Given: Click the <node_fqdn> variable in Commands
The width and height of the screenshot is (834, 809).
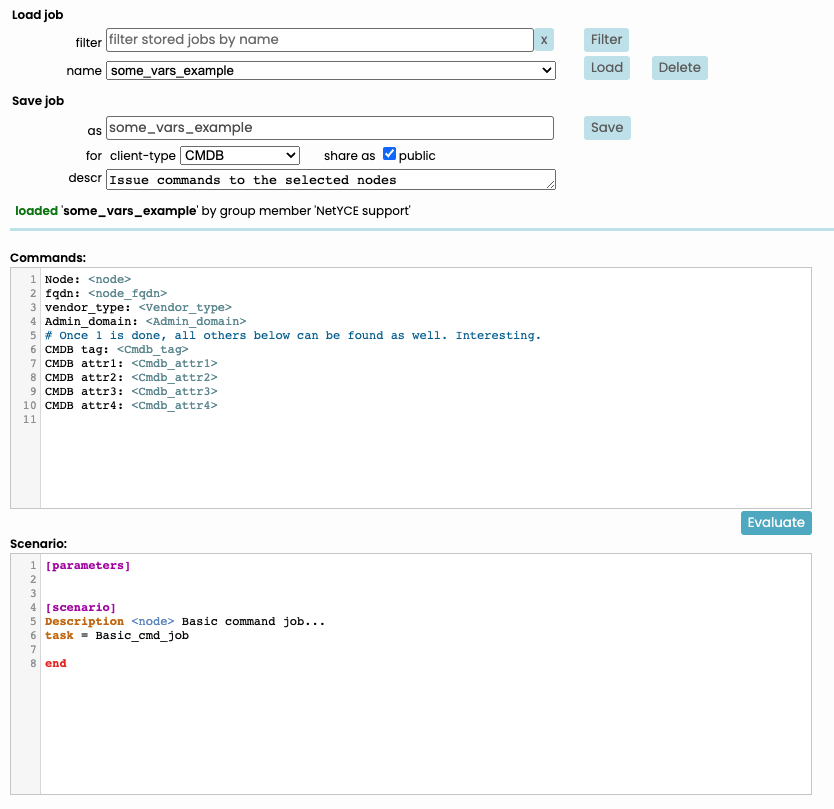Looking at the screenshot, I should coord(127,293).
